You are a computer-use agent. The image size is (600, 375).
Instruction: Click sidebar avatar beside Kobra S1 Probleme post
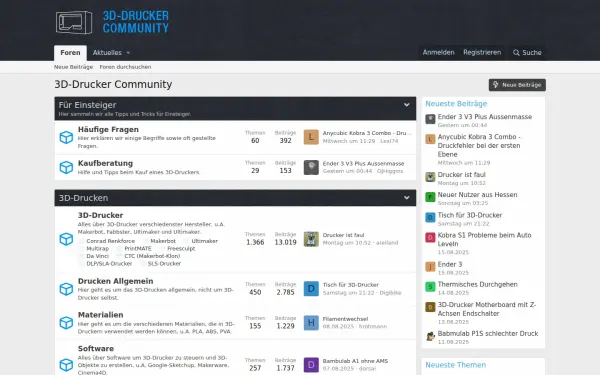click(430, 237)
